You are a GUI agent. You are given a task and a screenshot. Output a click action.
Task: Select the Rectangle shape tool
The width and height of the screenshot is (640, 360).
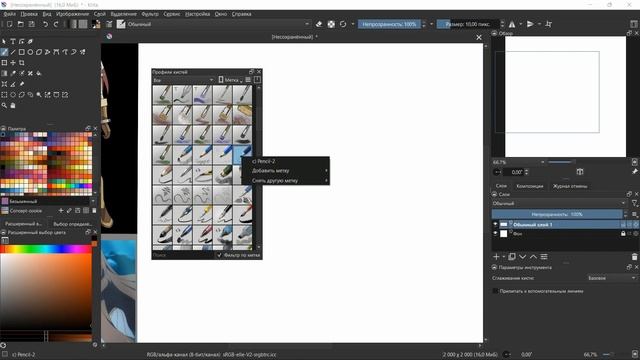click(x=21, y=52)
